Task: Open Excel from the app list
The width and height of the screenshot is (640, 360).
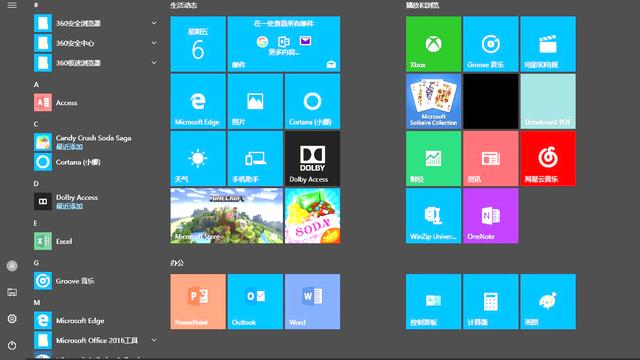Action: point(96,241)
